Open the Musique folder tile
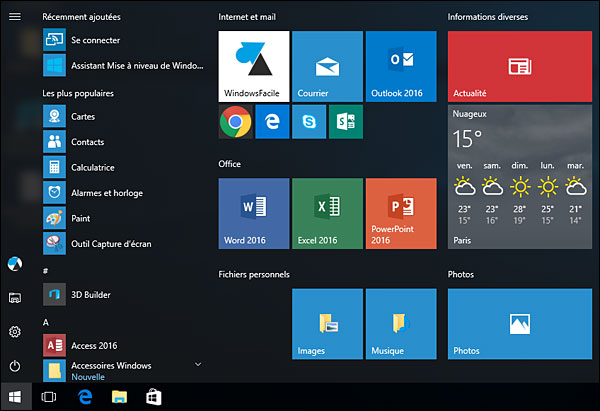This screenshot has height=411, width=600. coord(401,324)
